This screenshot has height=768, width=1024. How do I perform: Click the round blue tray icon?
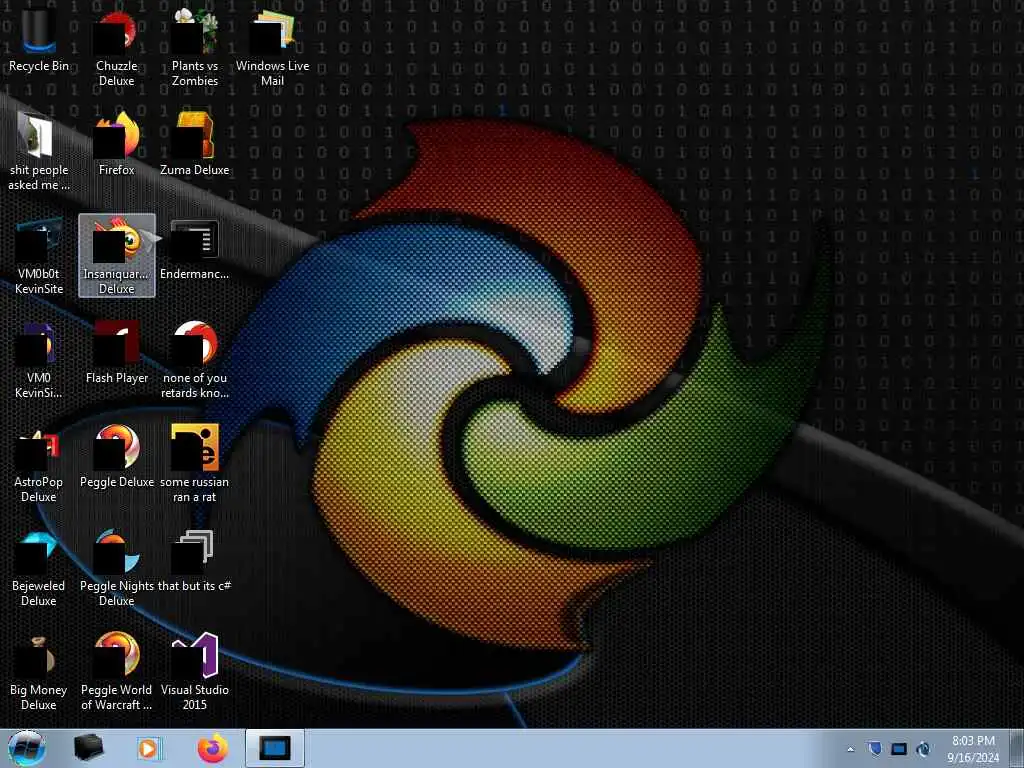pyautogui.click(x=923, y=749)
